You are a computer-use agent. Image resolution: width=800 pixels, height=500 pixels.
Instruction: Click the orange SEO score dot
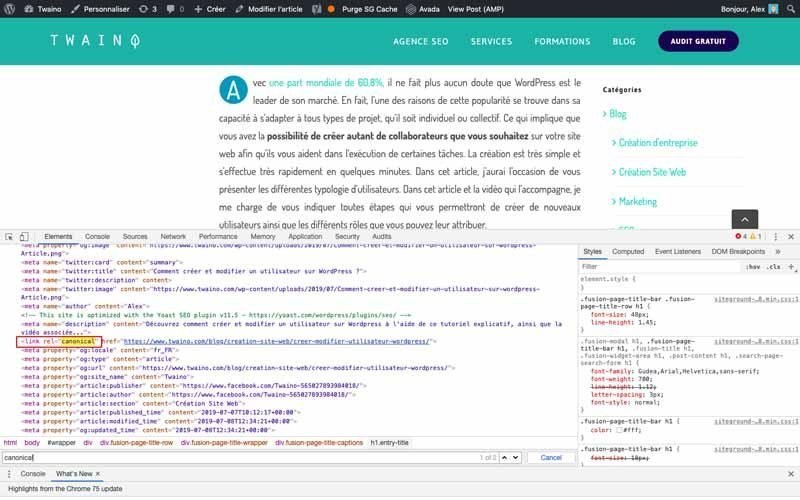point(331,9)
